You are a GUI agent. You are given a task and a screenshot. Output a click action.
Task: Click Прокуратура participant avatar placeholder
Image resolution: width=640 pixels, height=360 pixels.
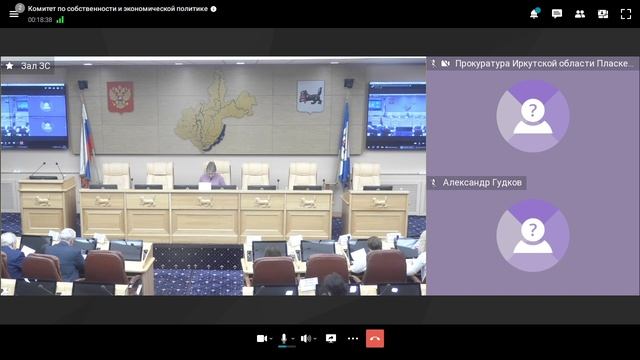(533, 116)
